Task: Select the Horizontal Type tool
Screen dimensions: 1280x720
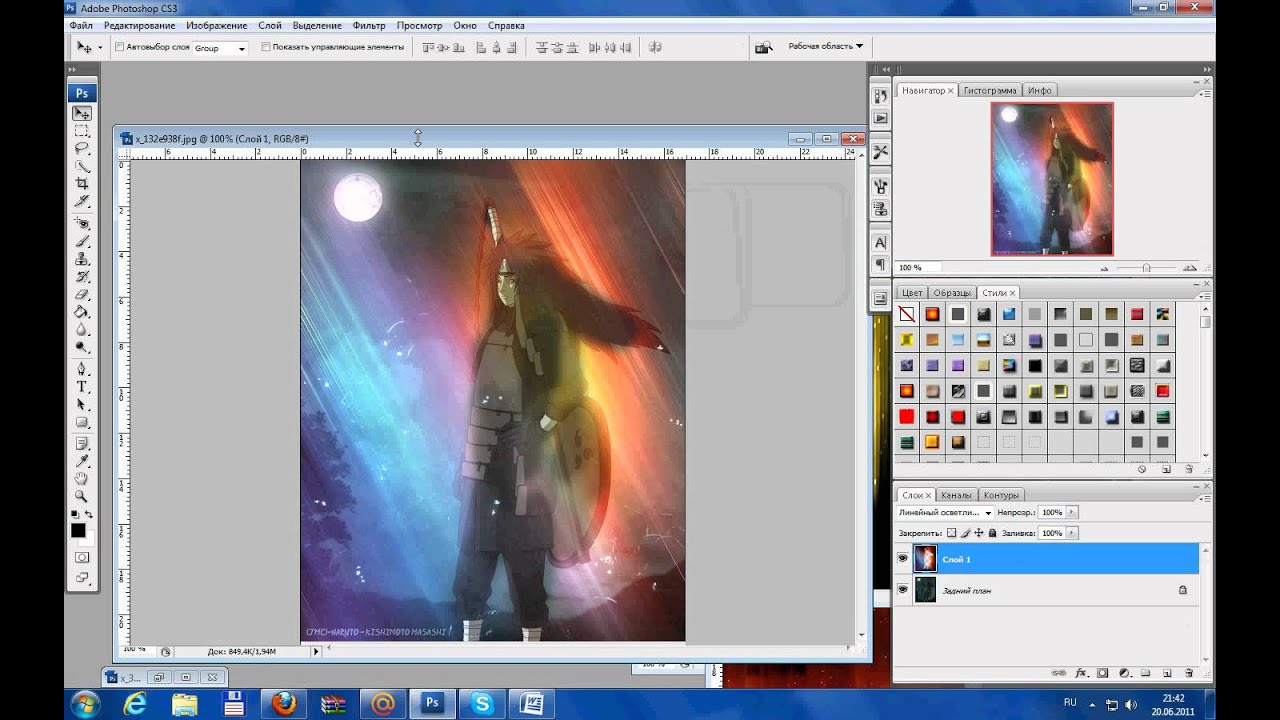Action: click(82, 387)
